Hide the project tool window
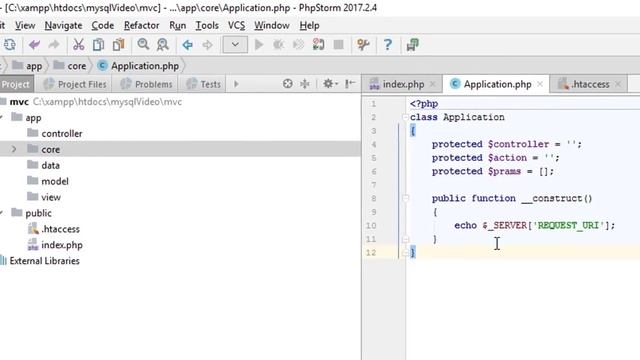The height and width of the screenshot is (360, 640). point(350,84)
